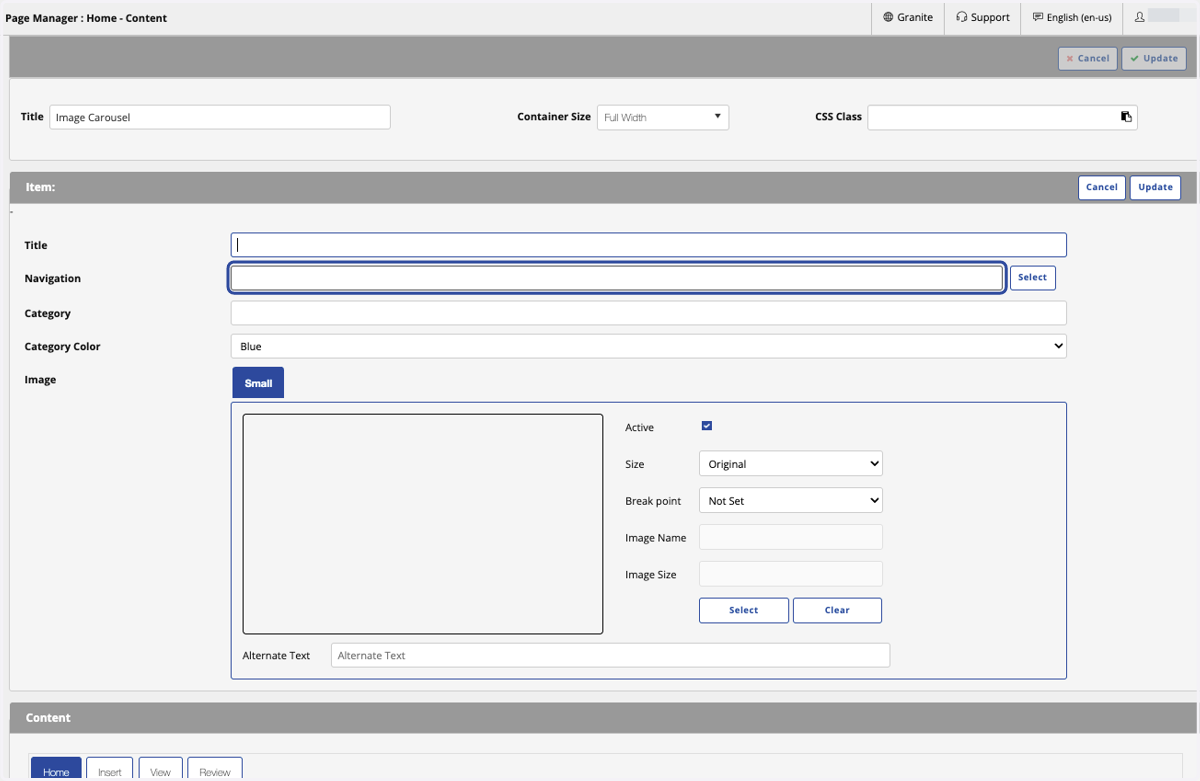Screen dimensions: 1200x781
Task: Focus the Item Title input
Action: point(648,245)
